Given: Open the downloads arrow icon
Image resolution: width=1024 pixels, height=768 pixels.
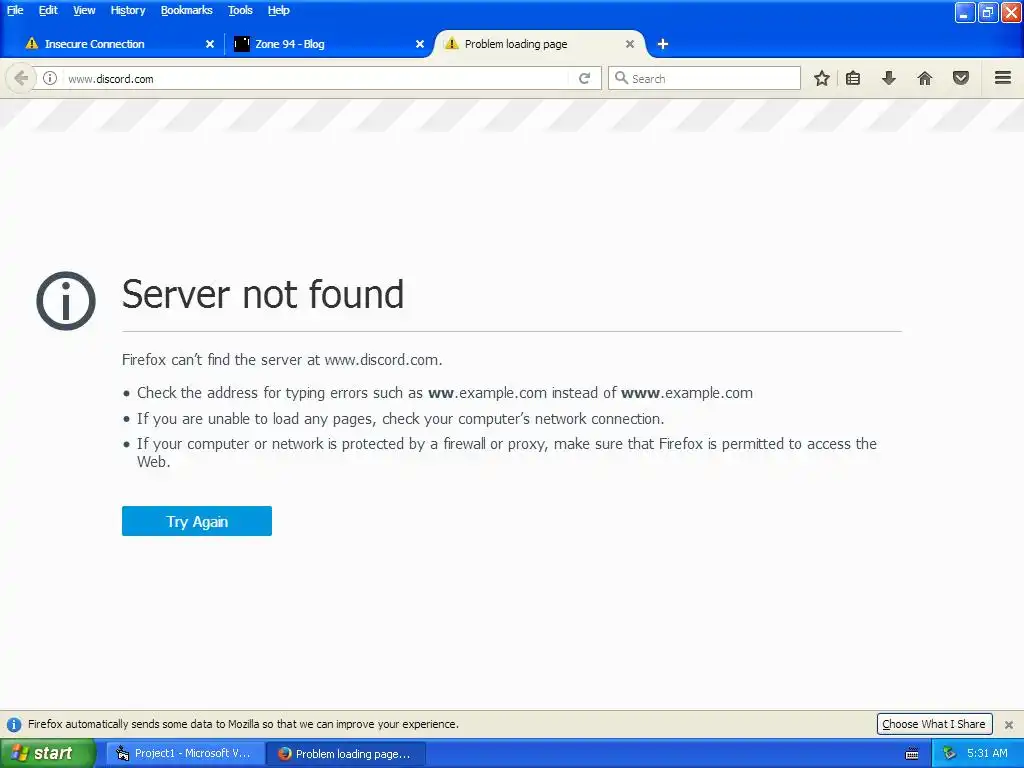Looking at the screenshot, I should 889,78.
